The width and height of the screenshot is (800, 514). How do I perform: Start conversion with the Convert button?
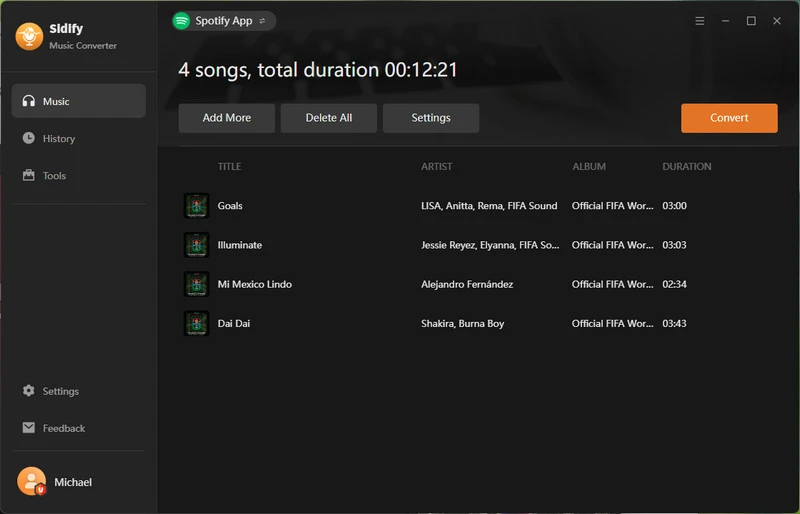tap(729, 118)
